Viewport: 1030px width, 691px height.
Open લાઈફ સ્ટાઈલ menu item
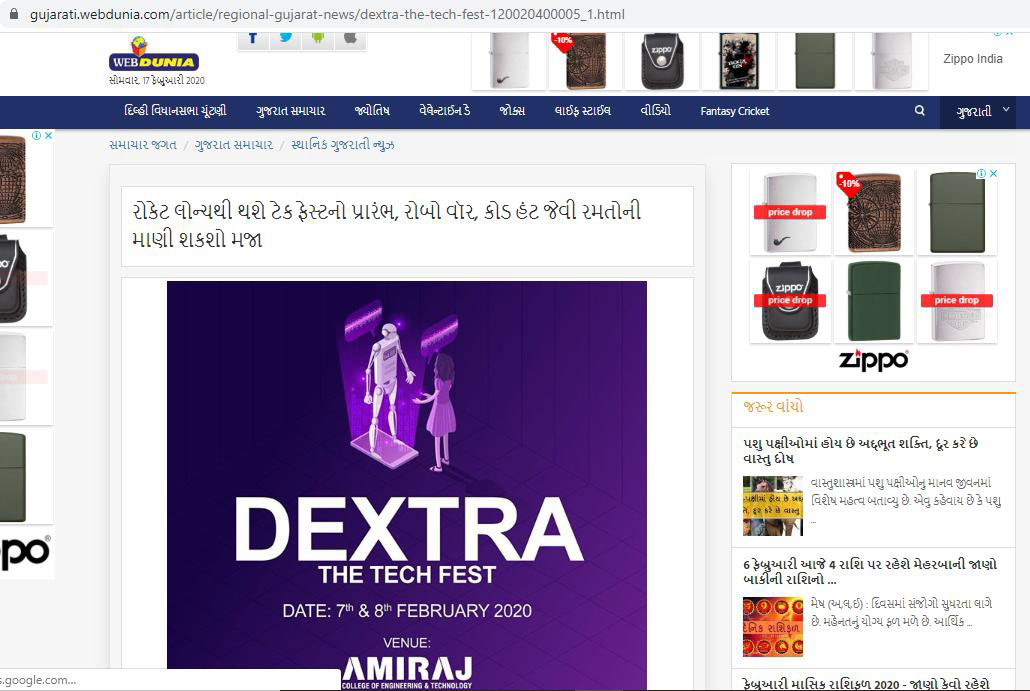[x=583, y=111]
